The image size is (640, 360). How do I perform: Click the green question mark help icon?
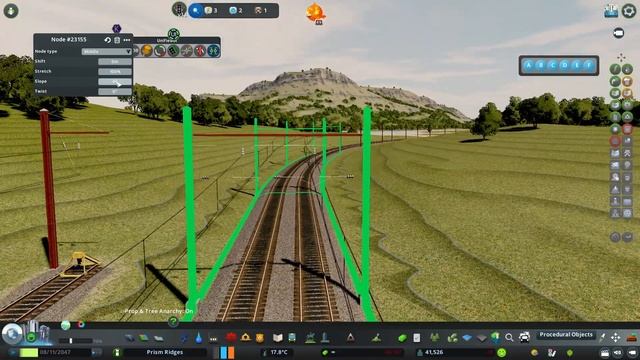(173, 322)
